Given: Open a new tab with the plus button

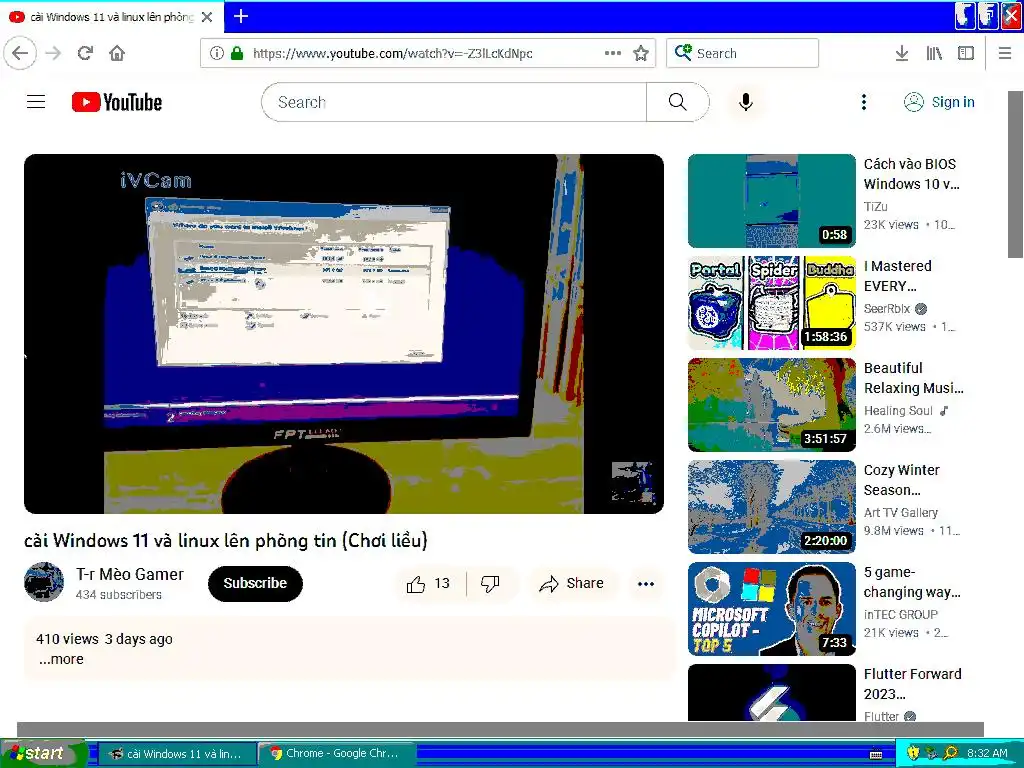Looking at the screenshot, I should click(241, 16).
